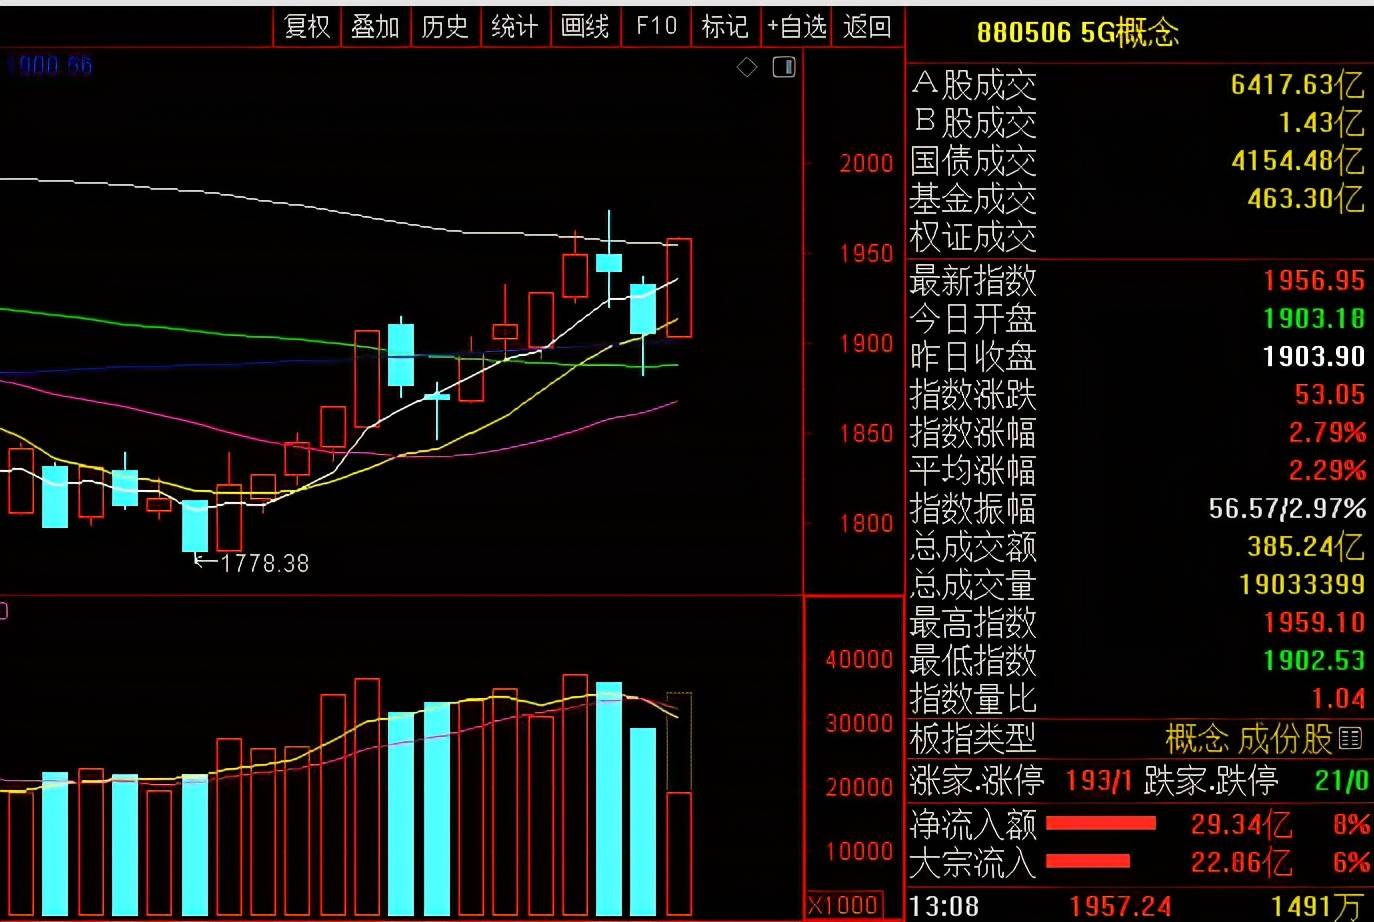Viewport: 1374px width, 922px height.
Task: Click the small box icon in volume pane
Action: click(3, 610)
